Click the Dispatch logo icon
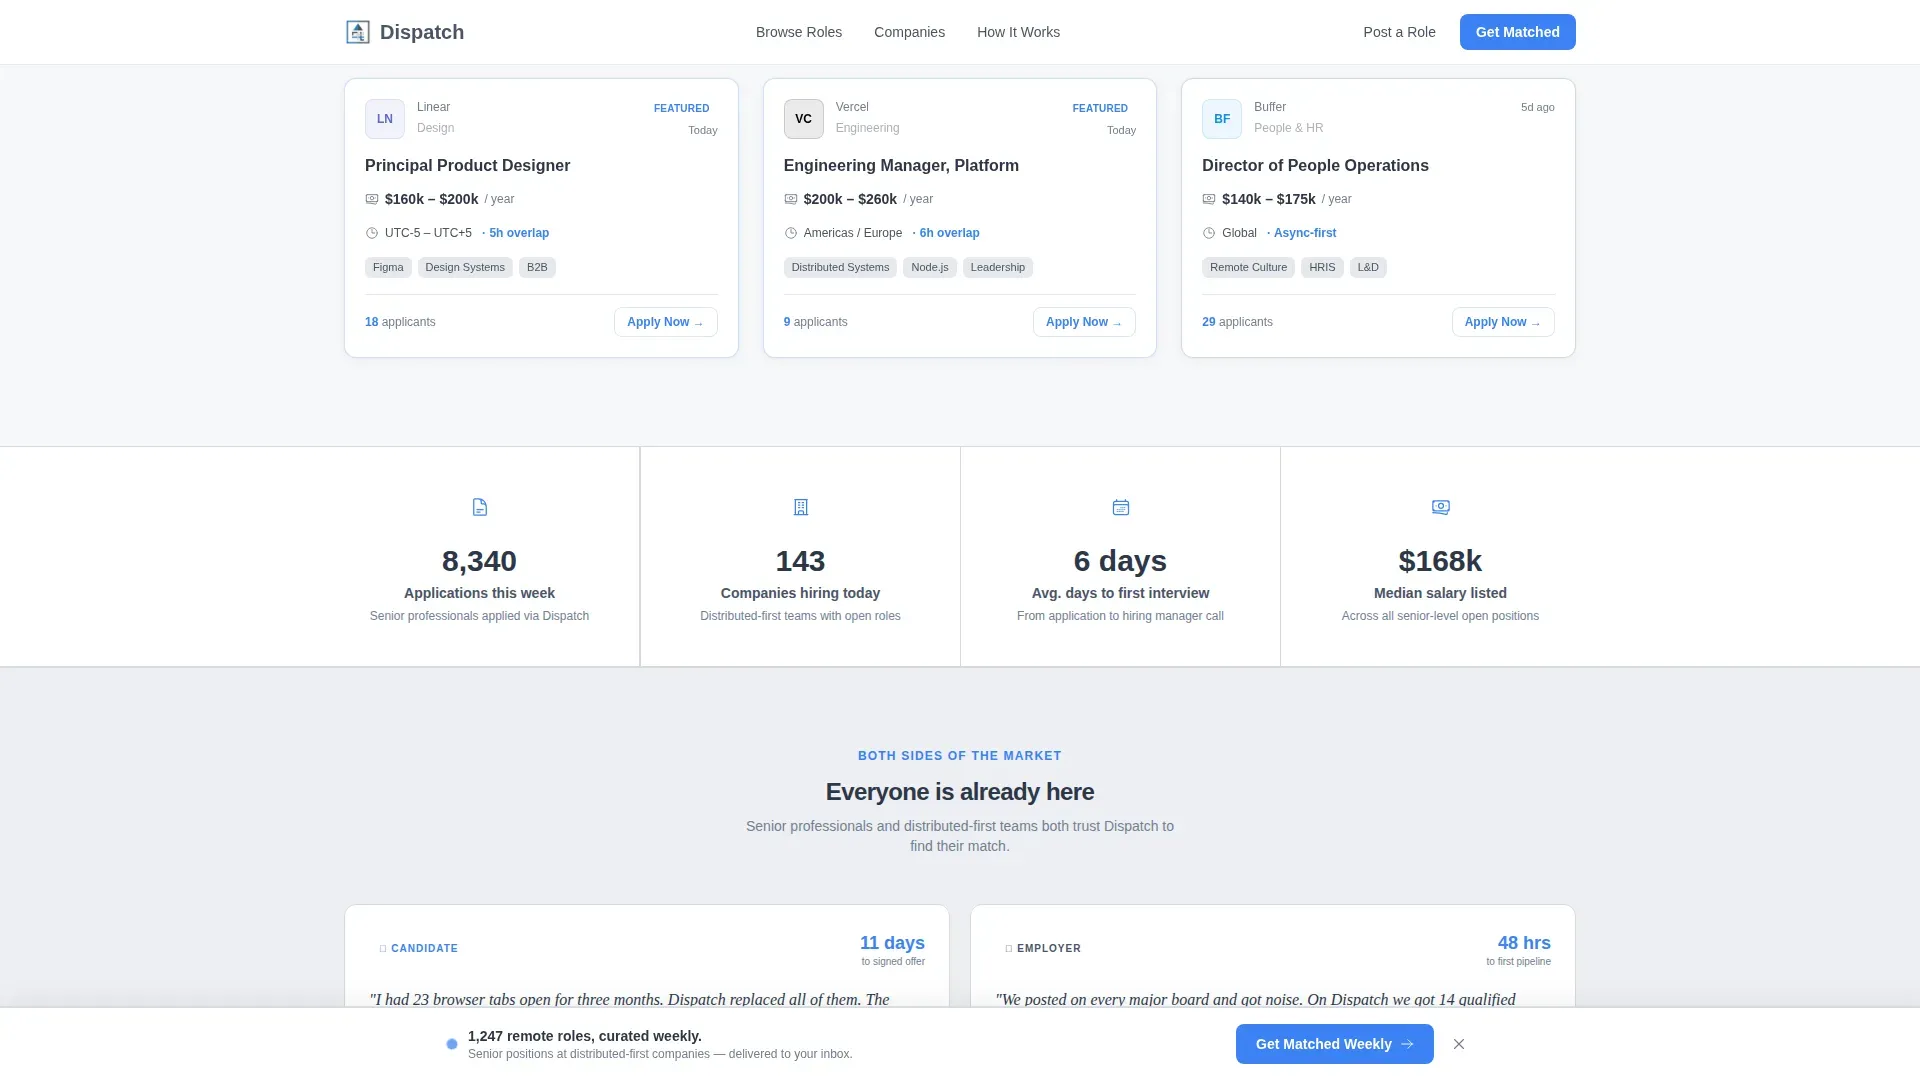Image resolution: width=1920 pixels, height=1080 pixels. tap(358, 32)
